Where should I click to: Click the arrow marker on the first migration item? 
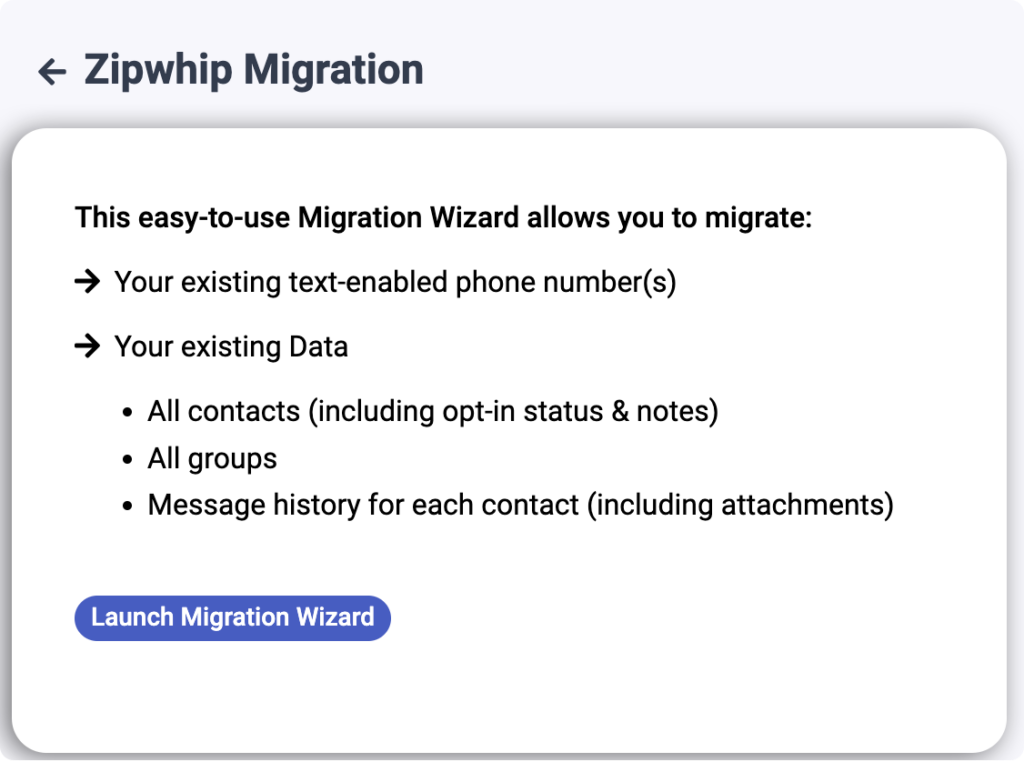click(x=88, y=282)
